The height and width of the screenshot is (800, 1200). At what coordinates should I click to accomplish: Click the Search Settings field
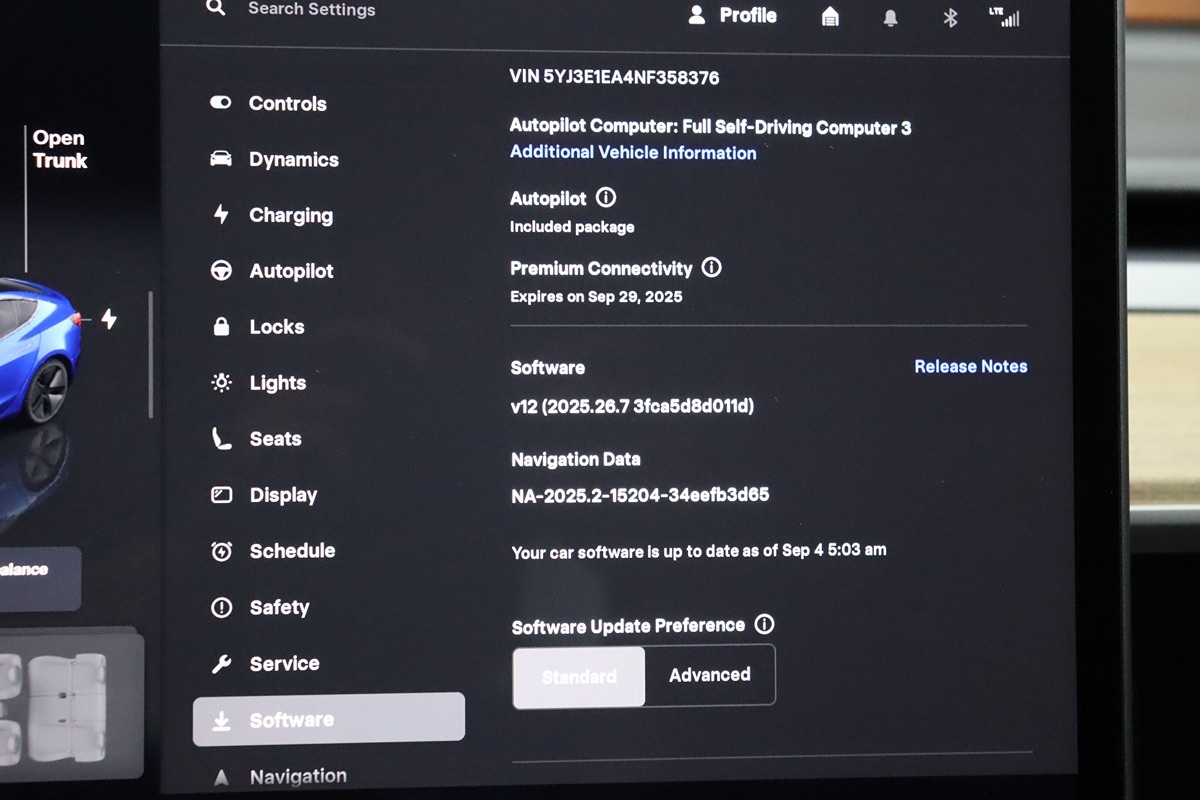tap(312, 9)
